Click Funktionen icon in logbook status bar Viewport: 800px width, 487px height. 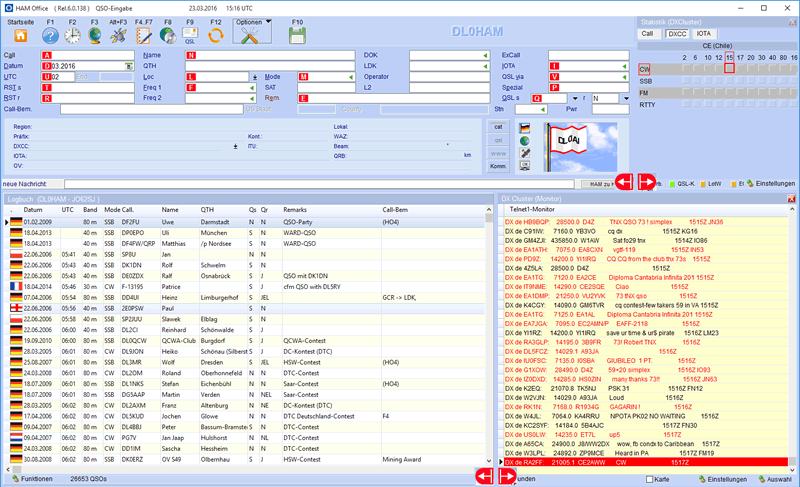16,479
